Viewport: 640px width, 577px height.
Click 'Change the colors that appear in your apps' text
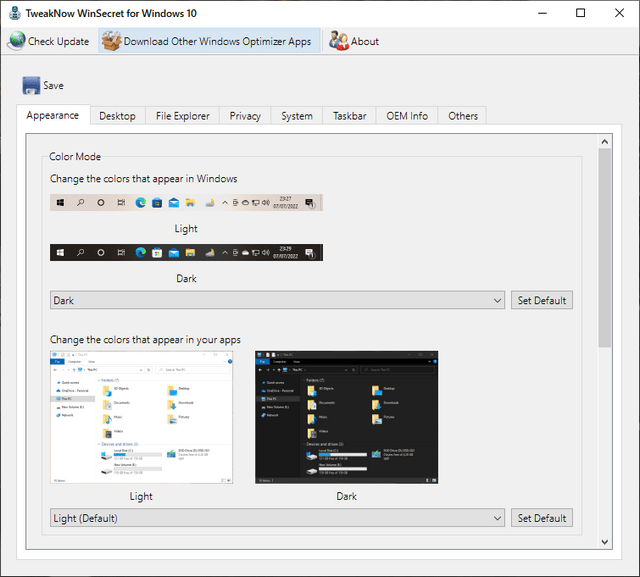[x=145, y=340]
